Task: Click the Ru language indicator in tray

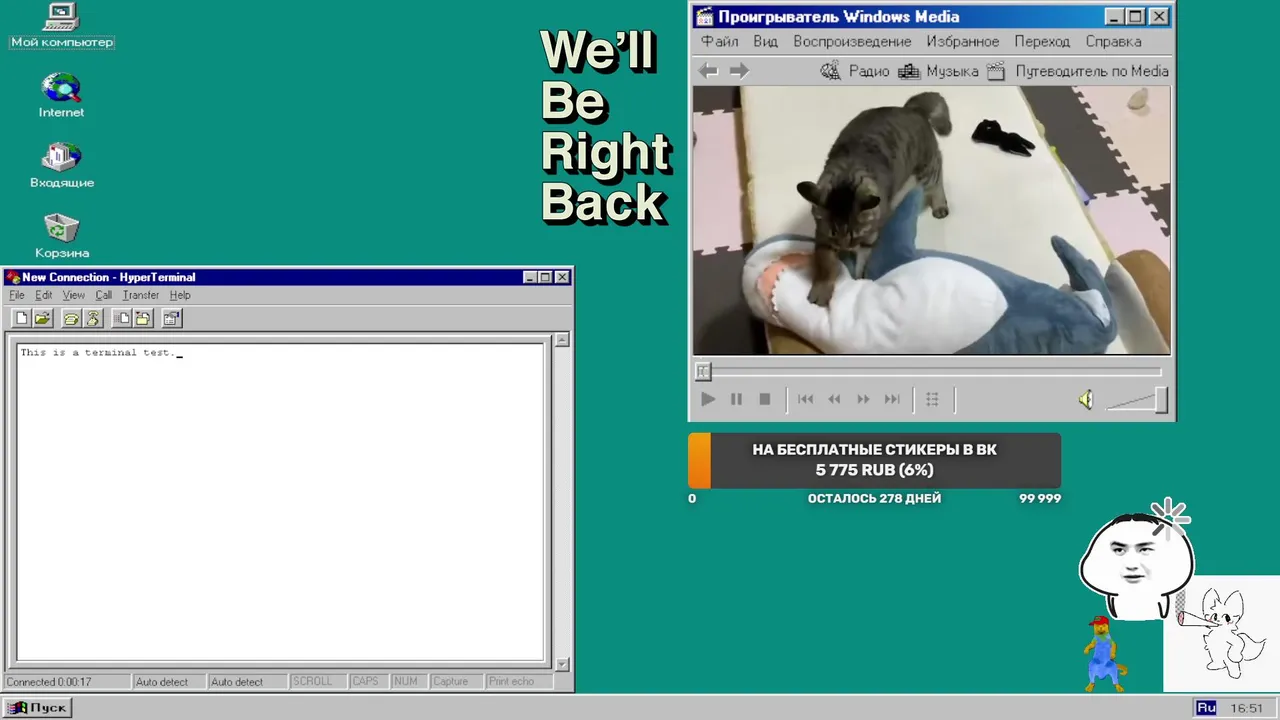Action: coord(1206,708)
